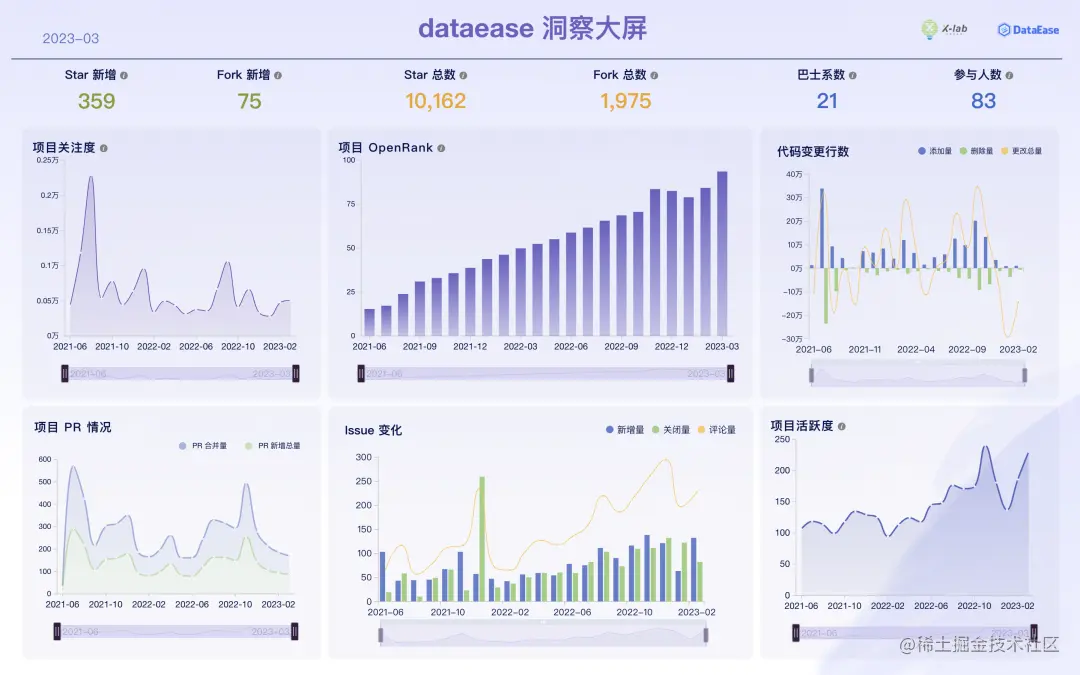Click the Fork 总数 value 1,975
This screenshot has height=675, width=1080.
(x=625, y=101)
